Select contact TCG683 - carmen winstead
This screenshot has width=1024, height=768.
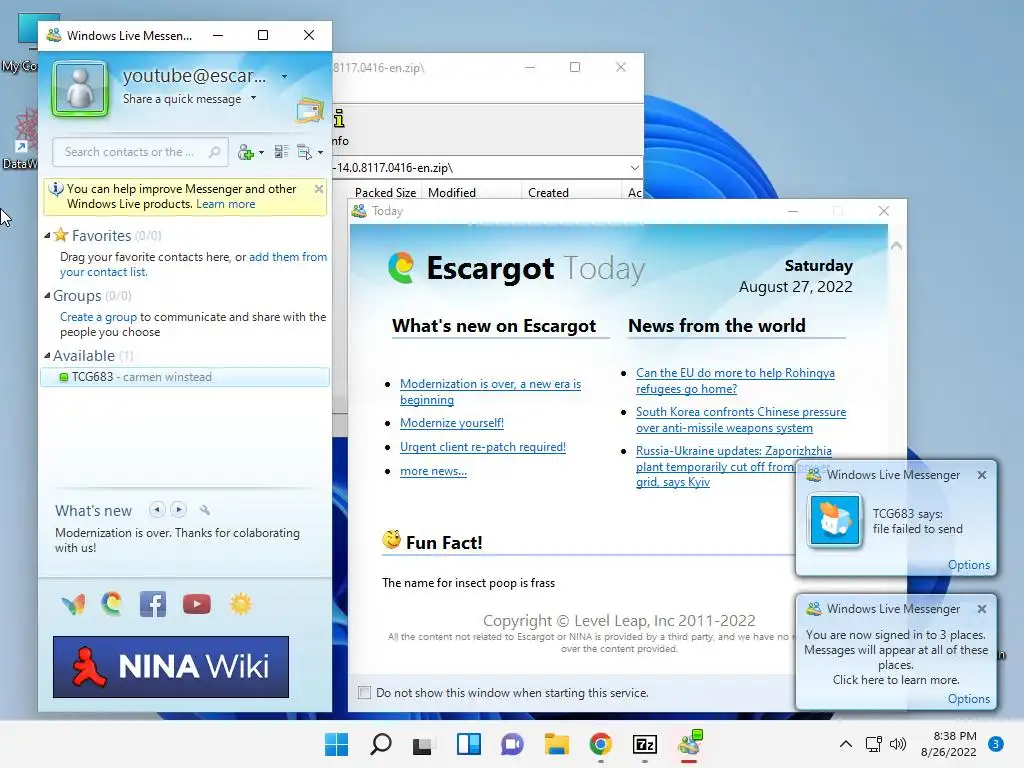(x=185, y=377)
